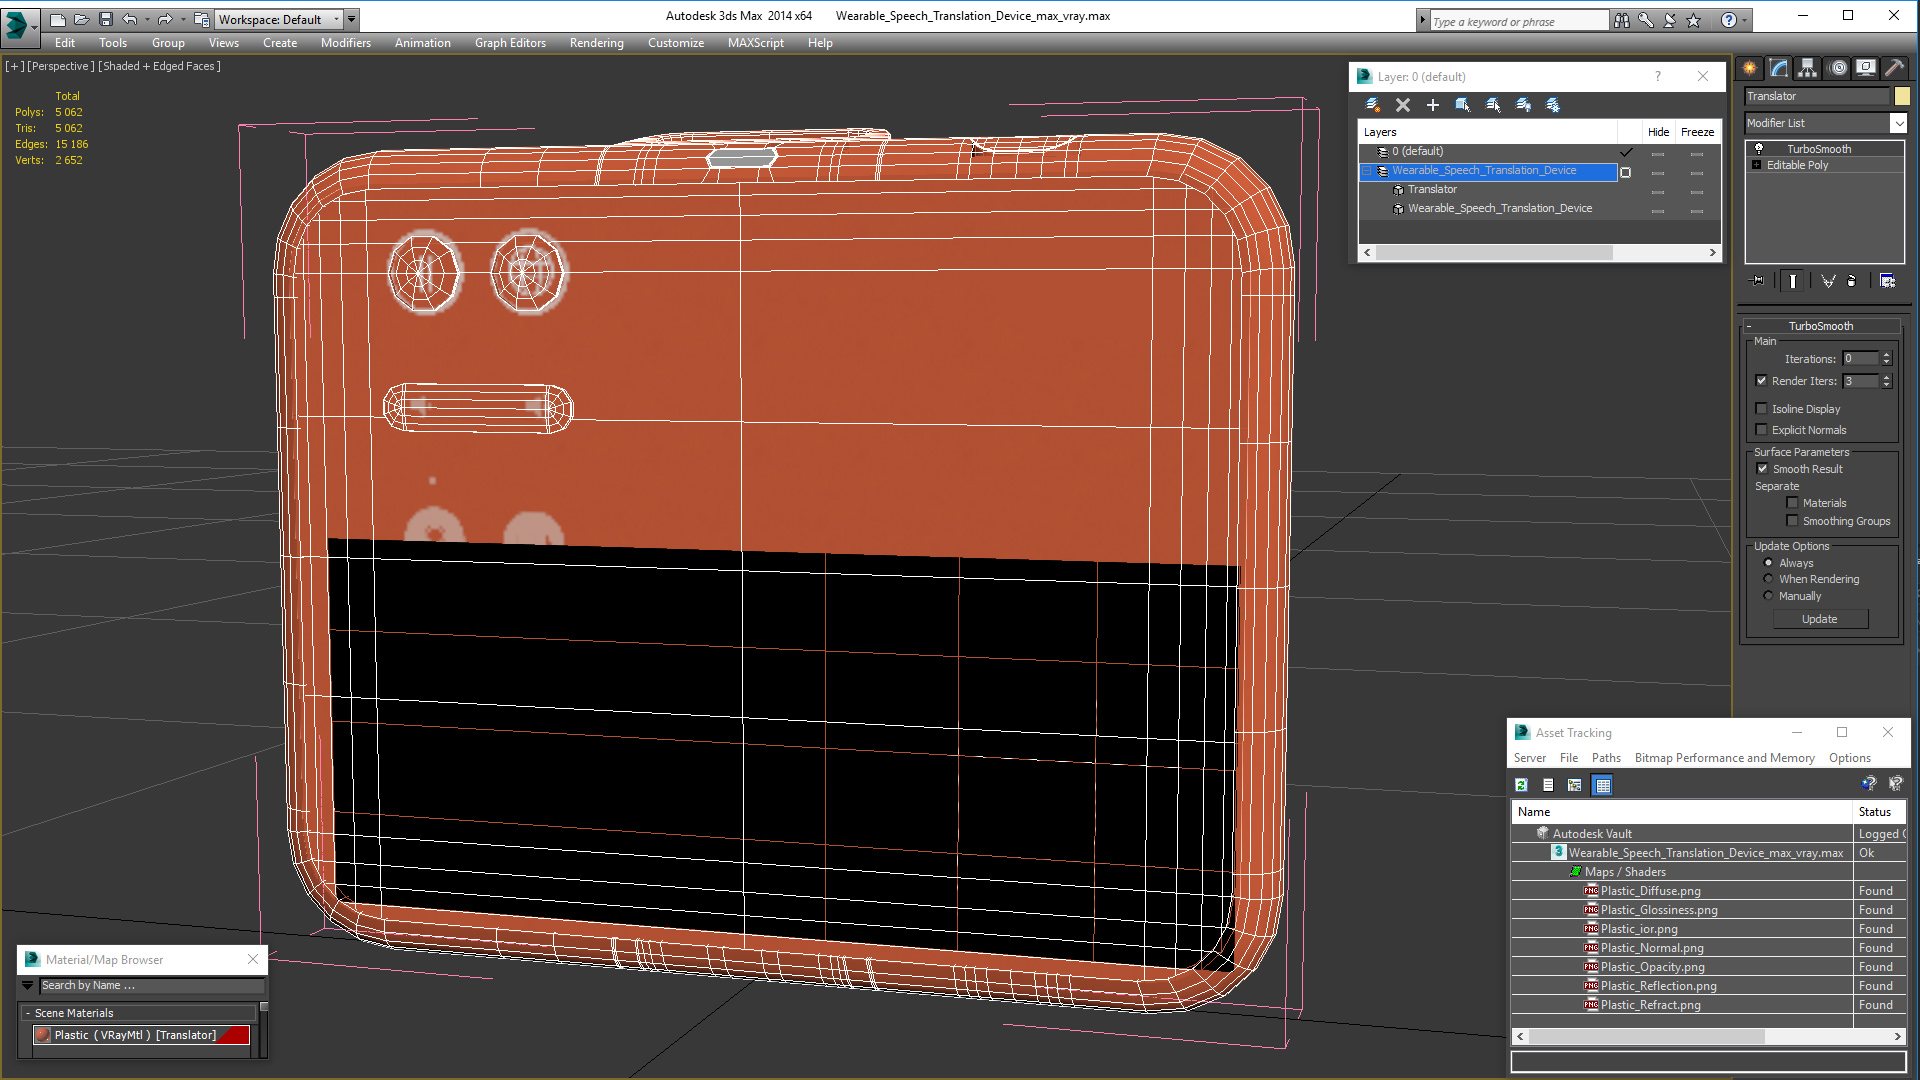
Task: Expand the Editable Poly stack entry
Action: click(1756, 165)
